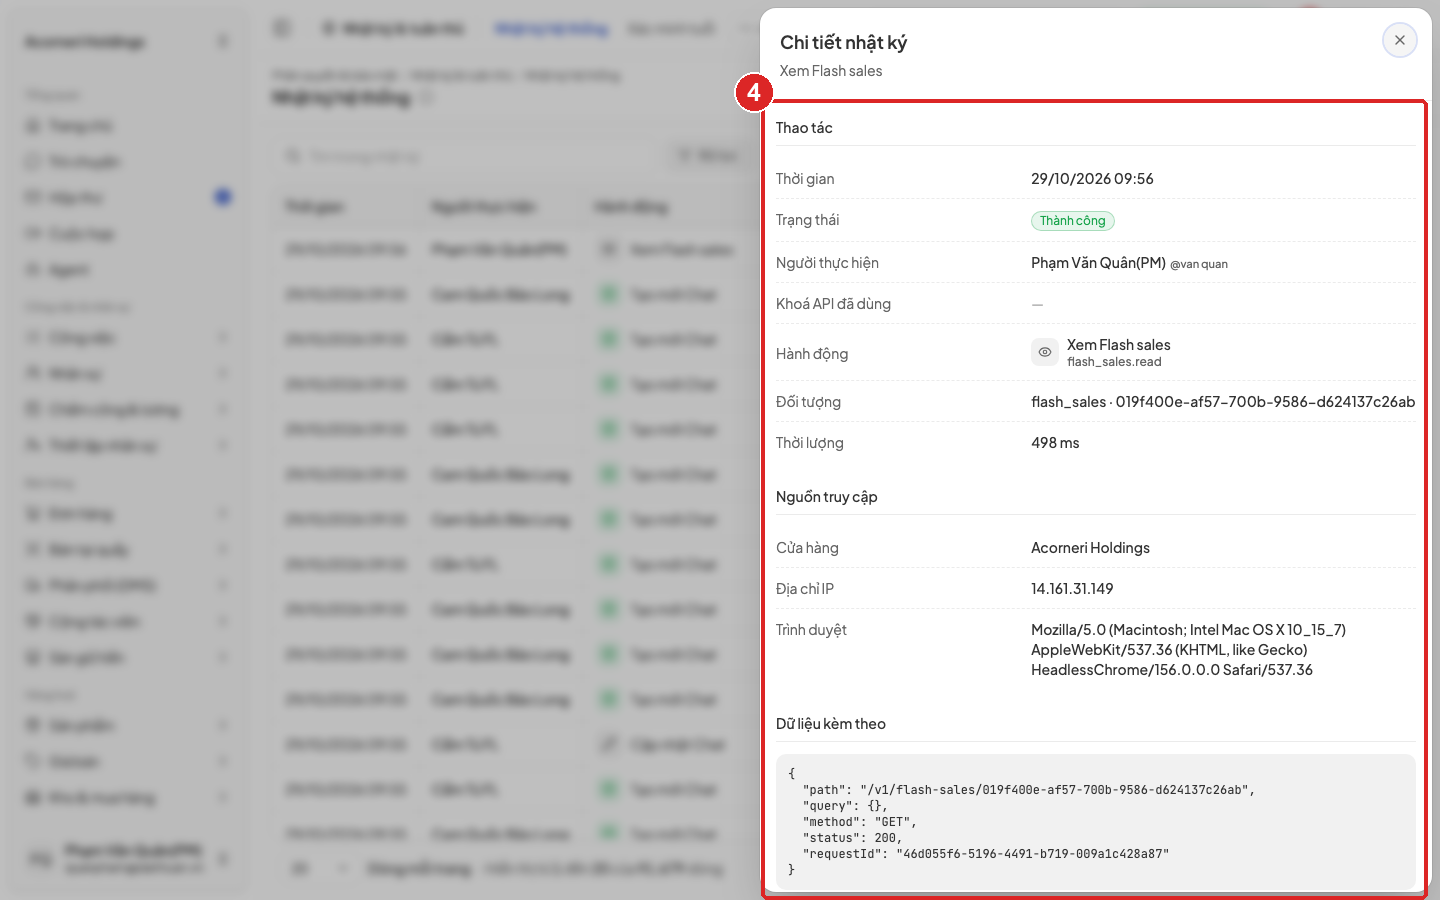Image resolution: width=1440 pixels, height=900 pixels.
Task: Click the flash_sales.read permission code
Action: (1114, 362)
